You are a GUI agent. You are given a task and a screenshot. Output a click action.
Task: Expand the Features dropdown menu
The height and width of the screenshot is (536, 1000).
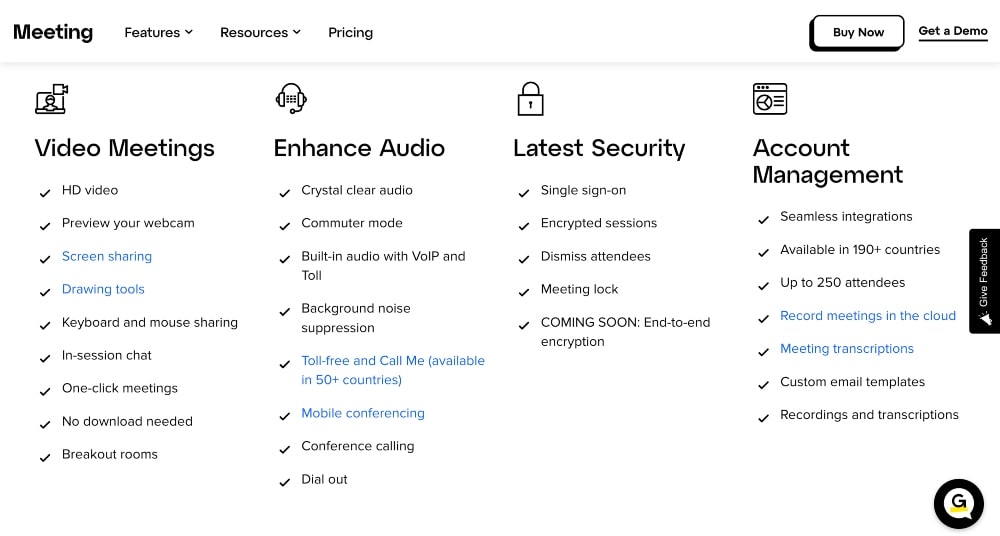[159, 32]
